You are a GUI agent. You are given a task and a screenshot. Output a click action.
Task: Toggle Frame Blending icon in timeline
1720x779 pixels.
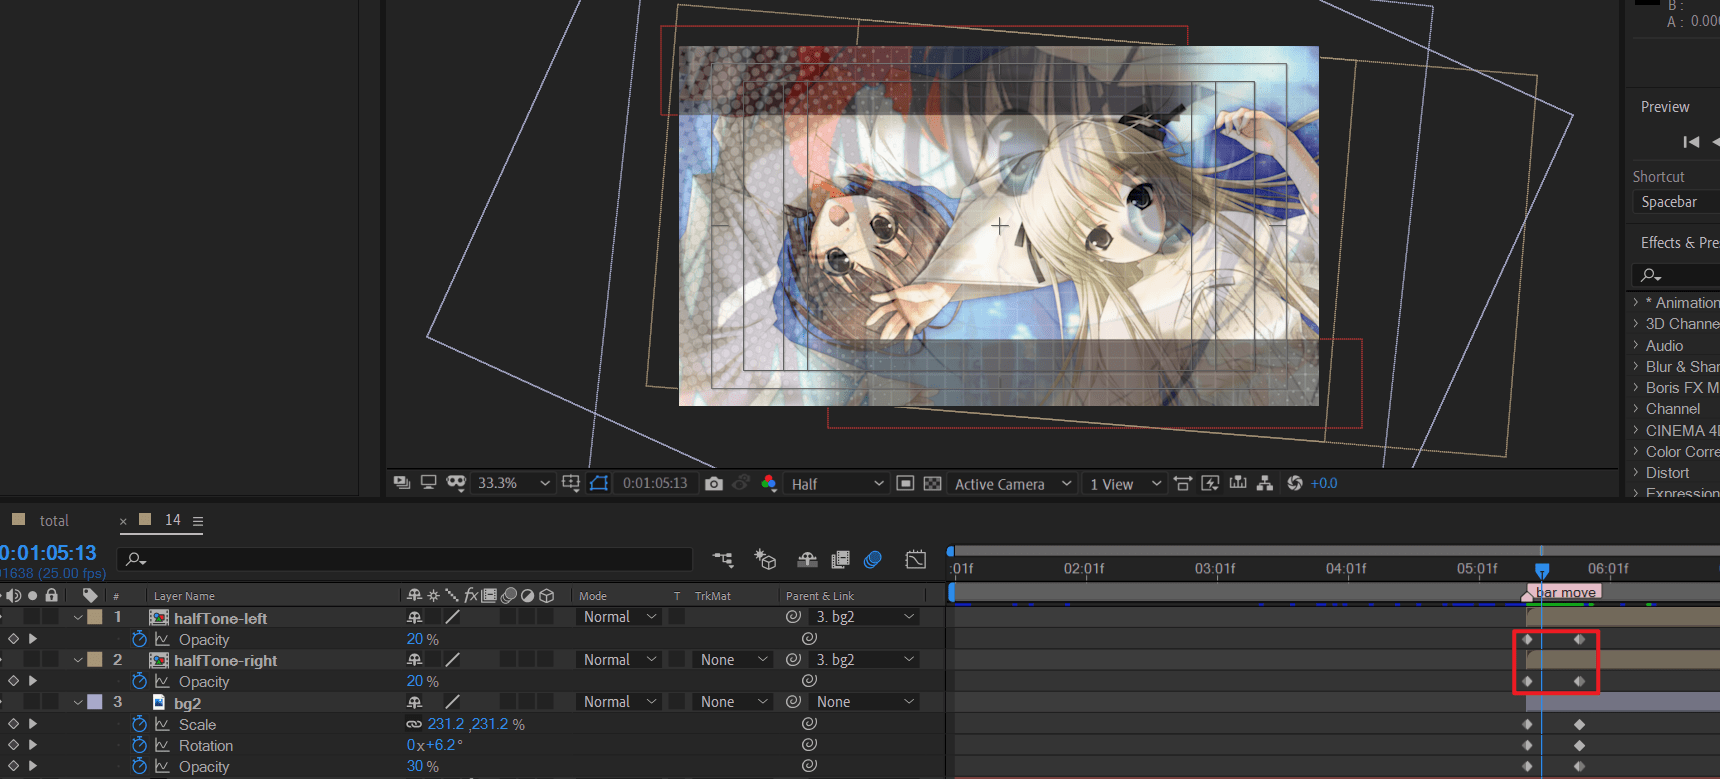pyautogui.click(x=840, y=560)
